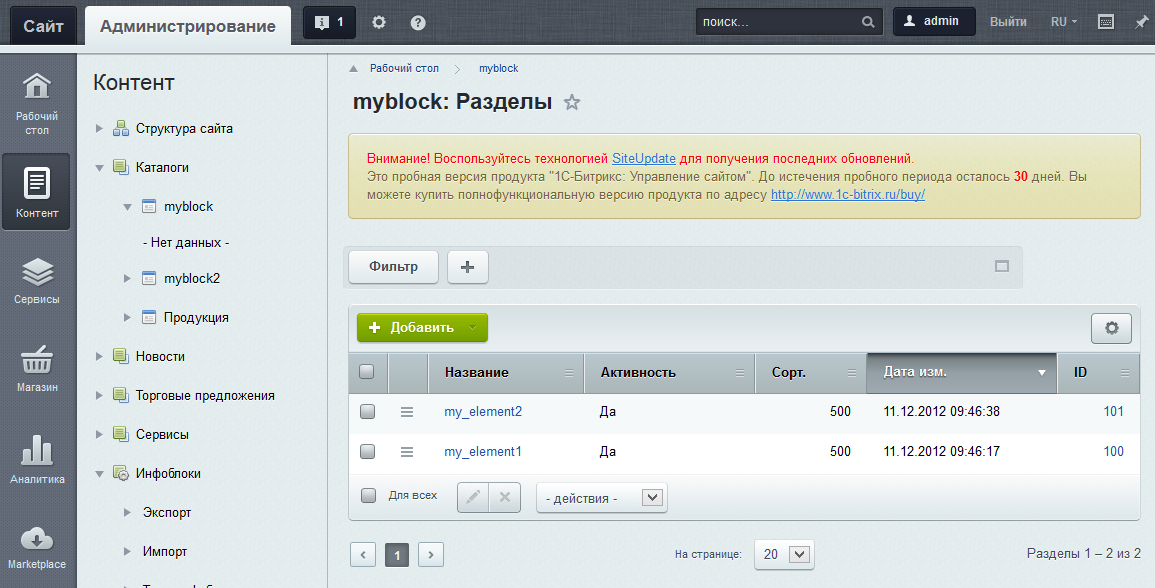Click the keyboard icon in top bar
Image resolution: width=1155 pixels, height=588 pixels.
tap(1106, 22)
